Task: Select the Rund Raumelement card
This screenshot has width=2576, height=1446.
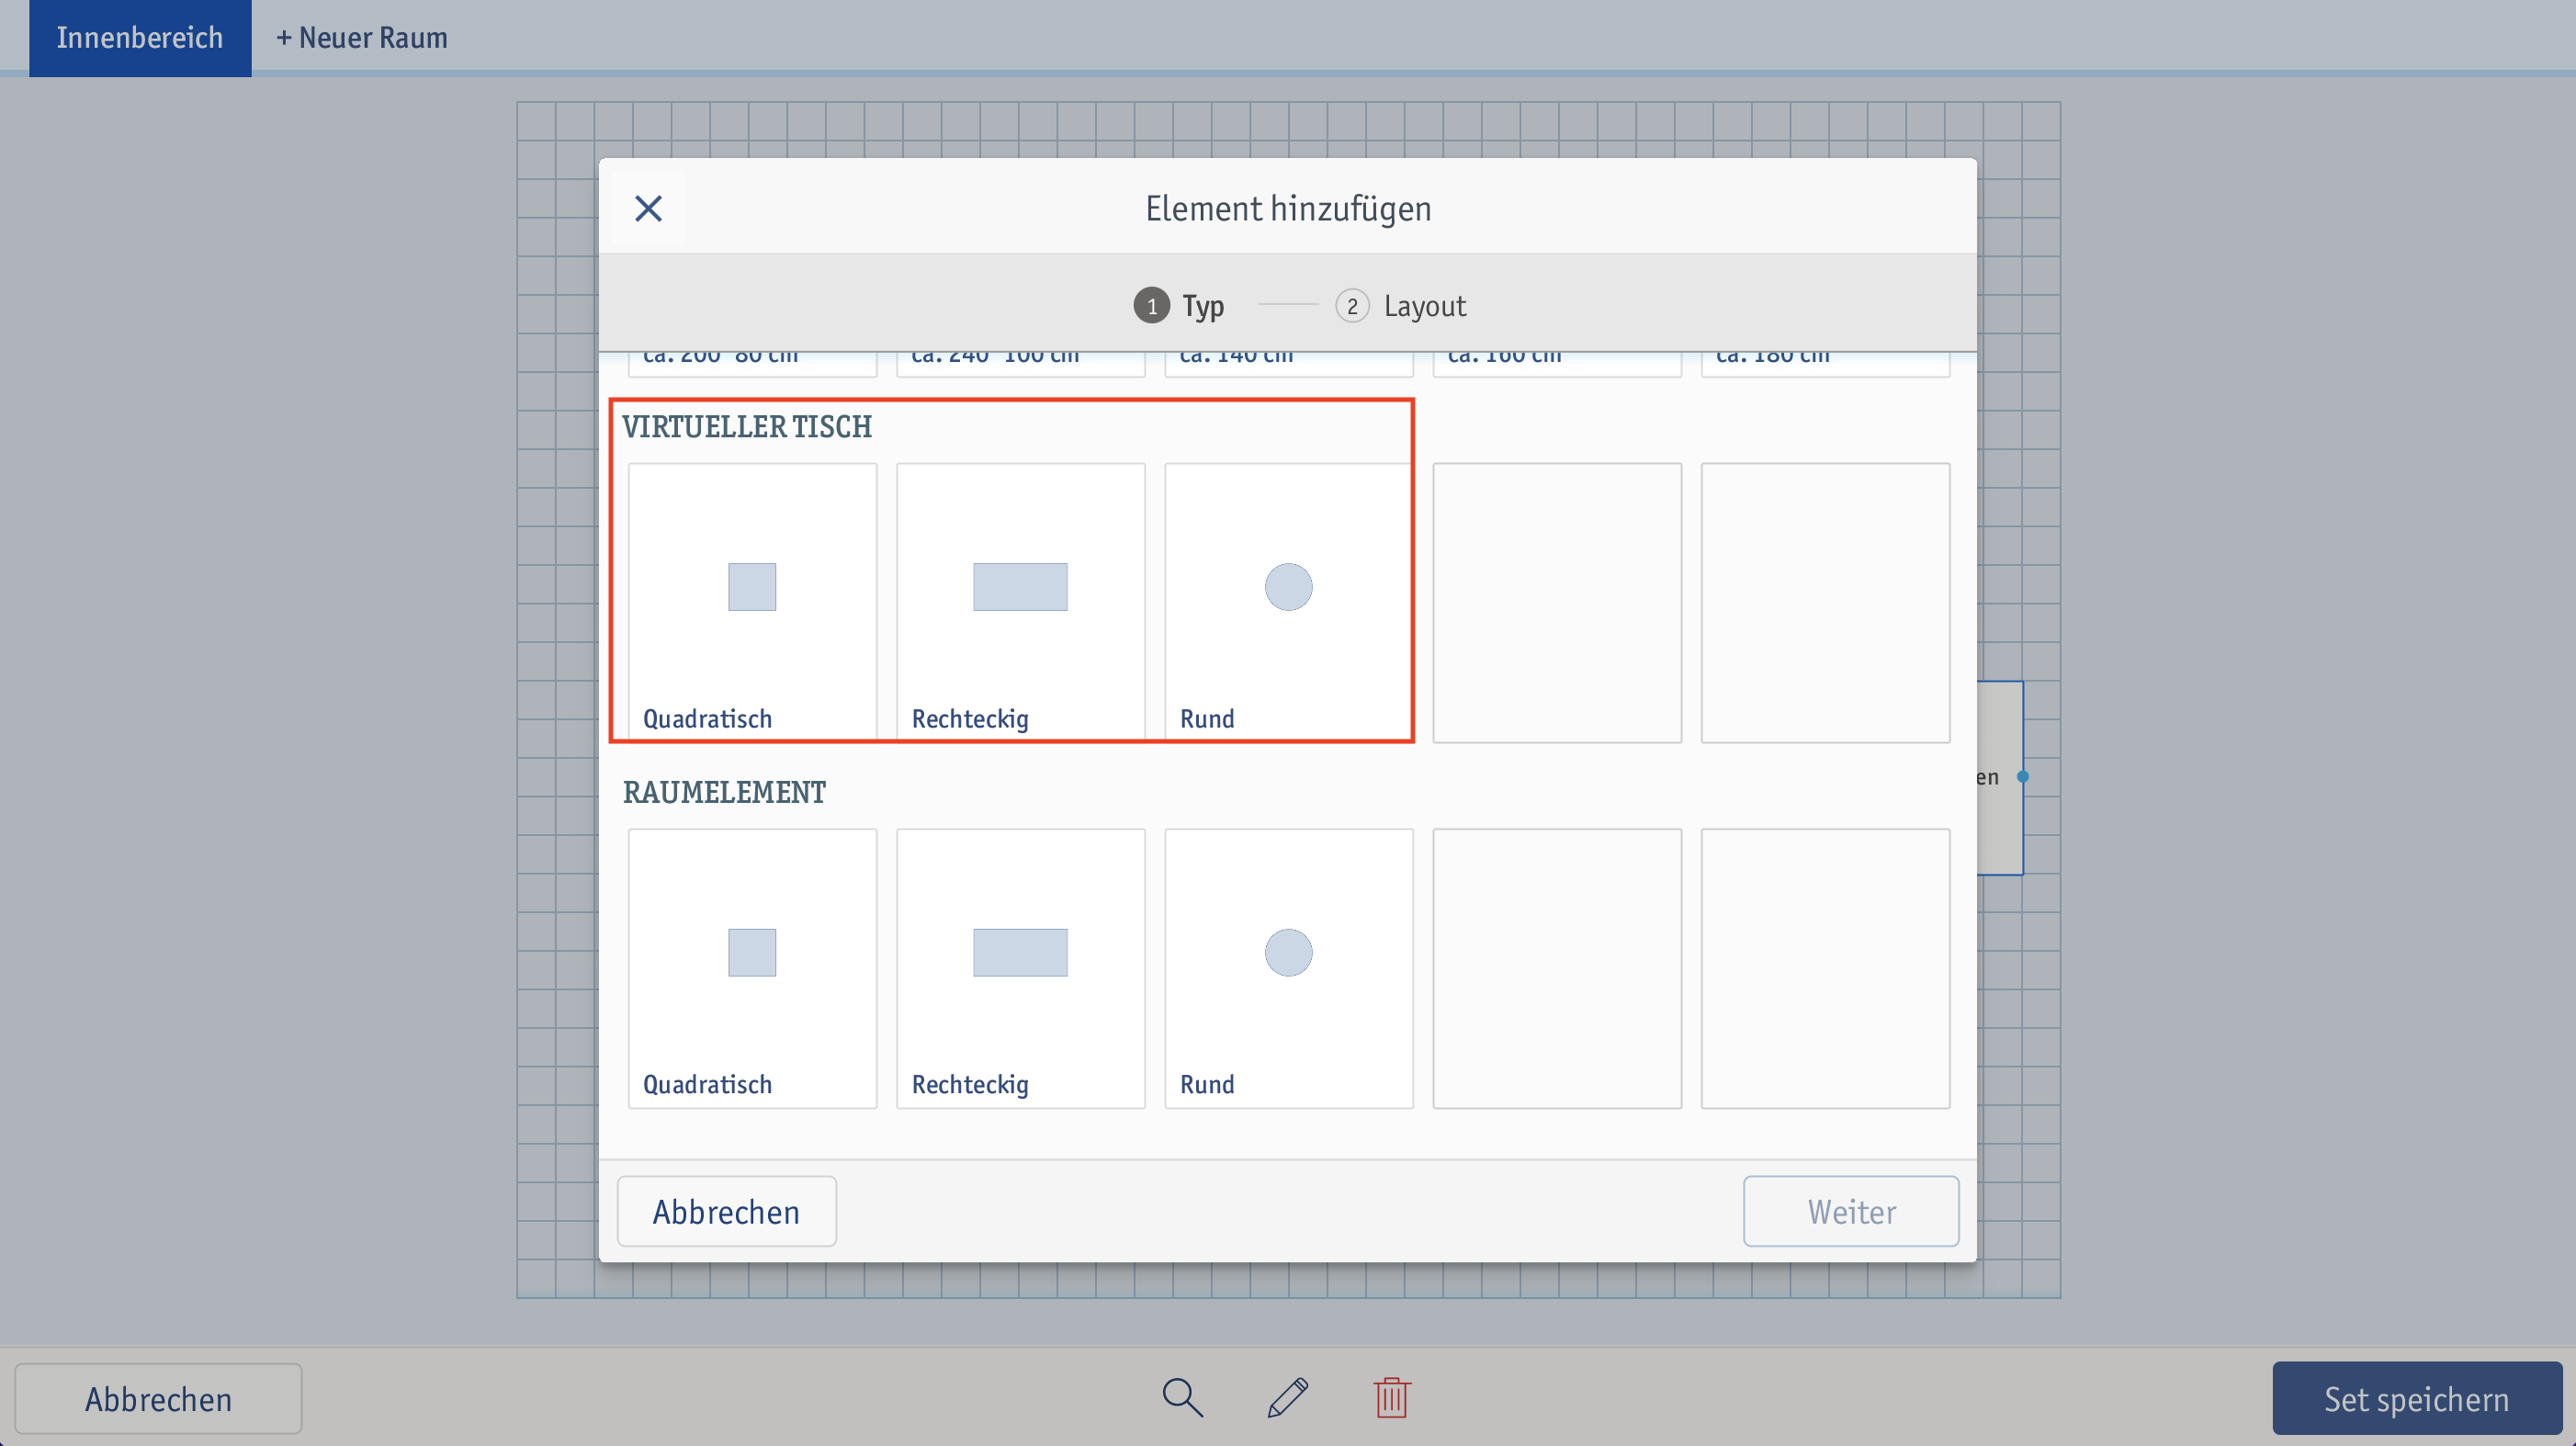Action: click(1288, 968)
